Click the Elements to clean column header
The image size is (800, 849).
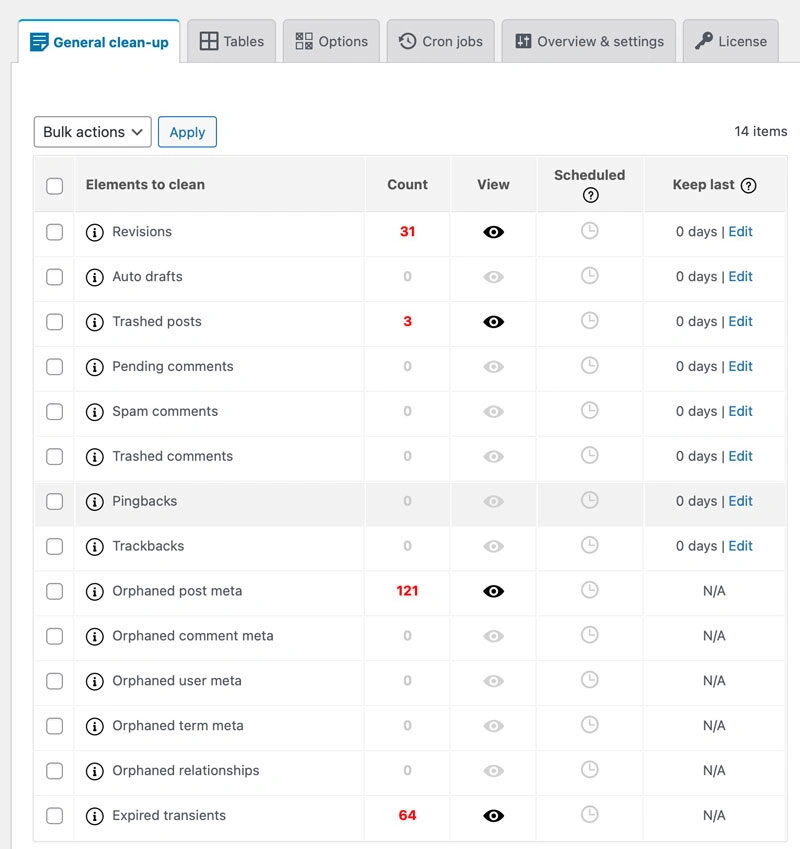(145, 185)
